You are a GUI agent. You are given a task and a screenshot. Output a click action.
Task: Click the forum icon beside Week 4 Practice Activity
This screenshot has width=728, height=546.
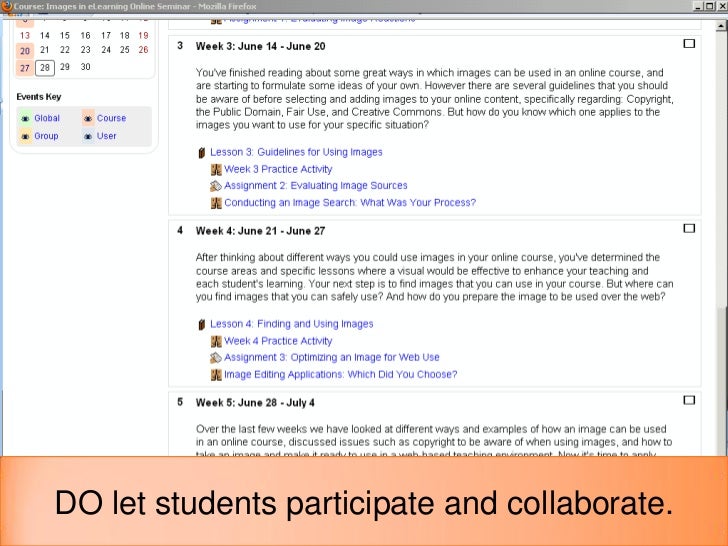[x=216, y=341]
